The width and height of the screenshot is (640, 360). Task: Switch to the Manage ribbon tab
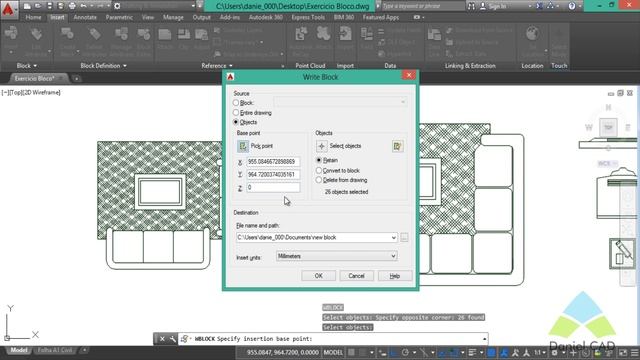pyautogui.click(x=173, y=18)
